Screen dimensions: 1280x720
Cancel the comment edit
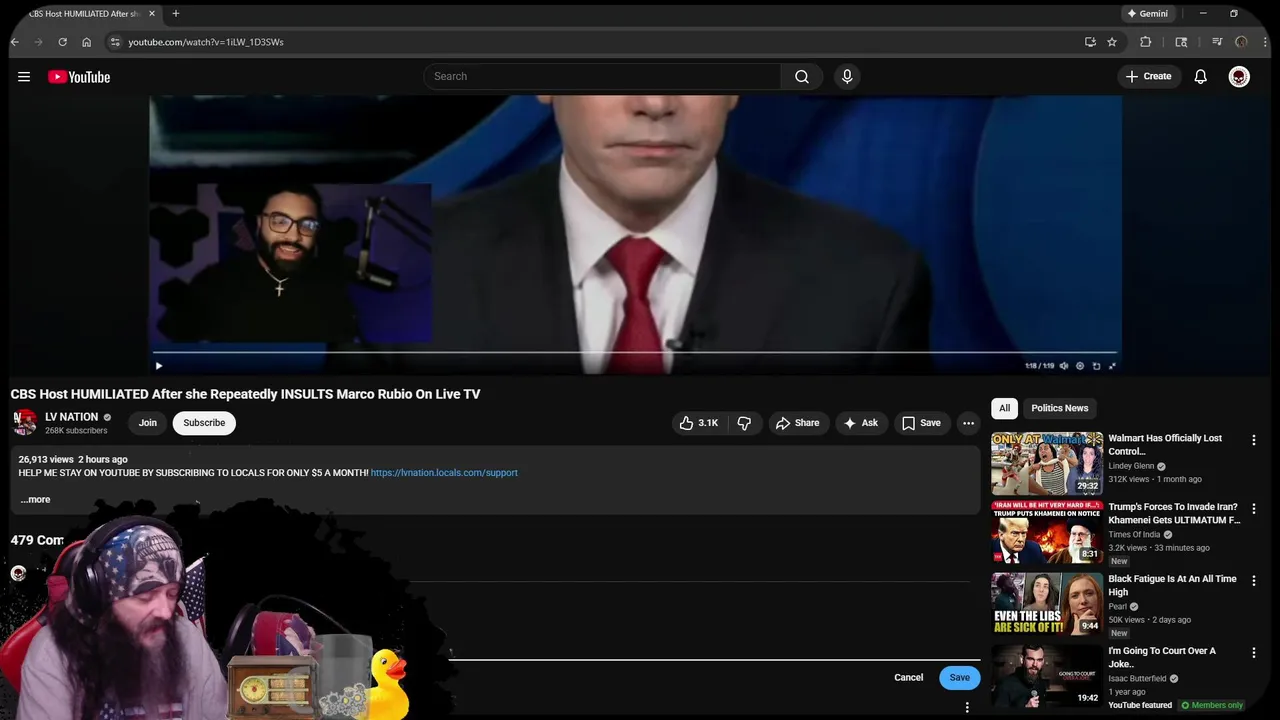908,678
